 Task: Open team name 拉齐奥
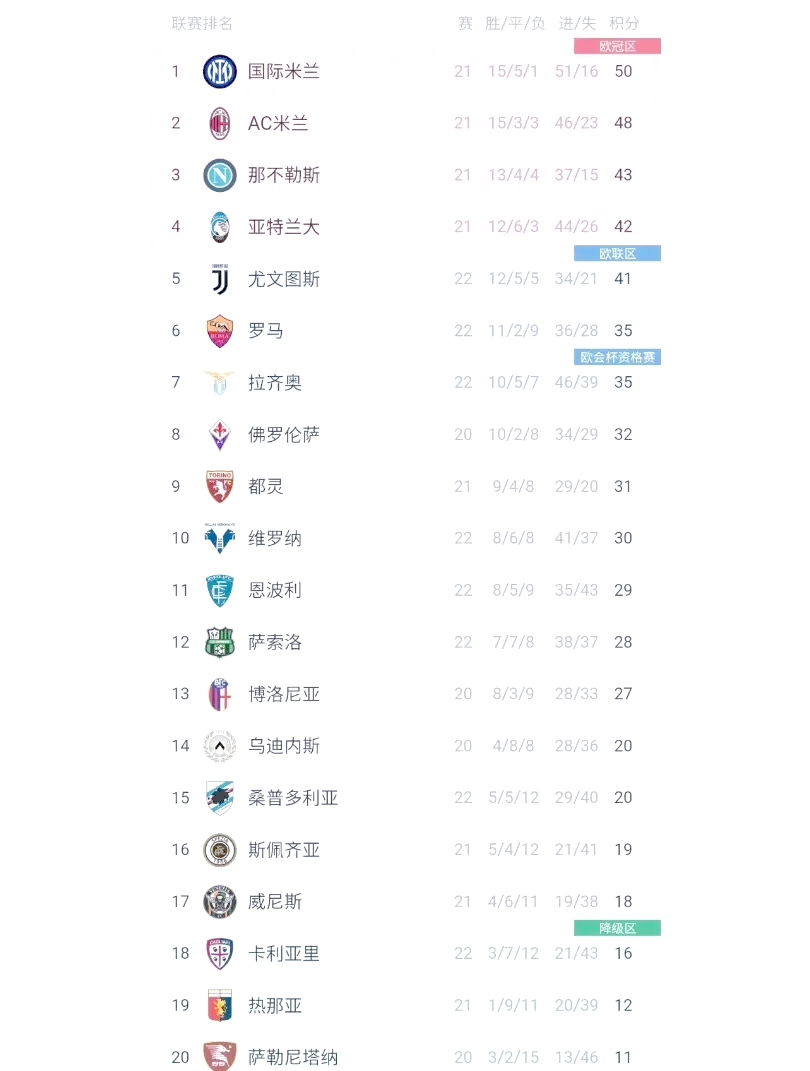tap(275, 383)
